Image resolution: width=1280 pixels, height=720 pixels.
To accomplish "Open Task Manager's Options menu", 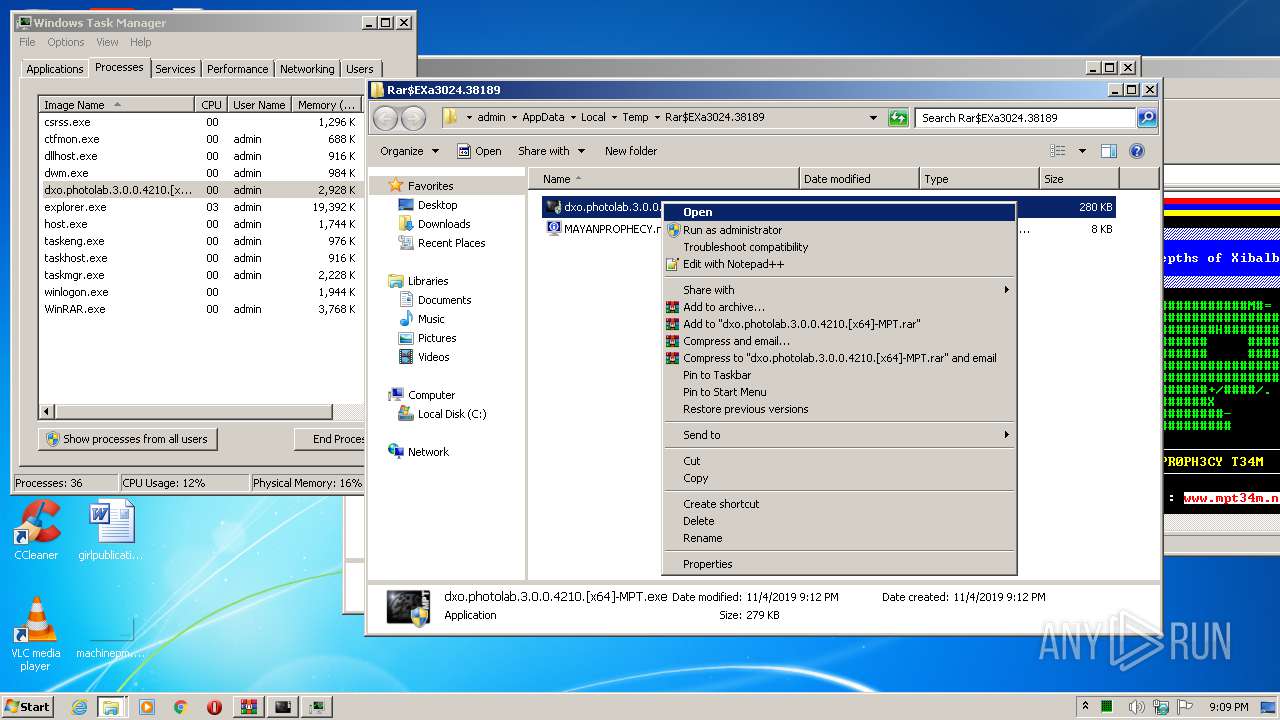I will click(x=66, y=42).
